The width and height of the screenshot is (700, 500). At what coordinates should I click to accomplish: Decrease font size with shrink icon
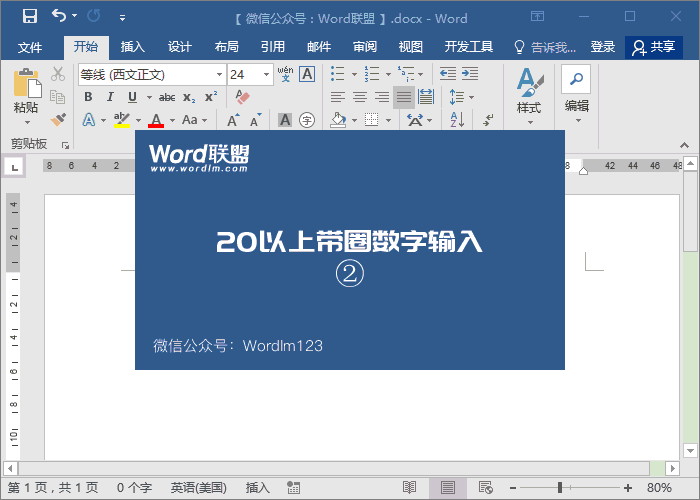(x=255, y=120)
